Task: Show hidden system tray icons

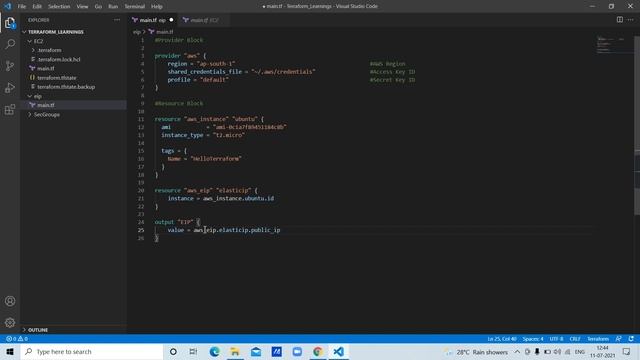Action: point(517,351)
